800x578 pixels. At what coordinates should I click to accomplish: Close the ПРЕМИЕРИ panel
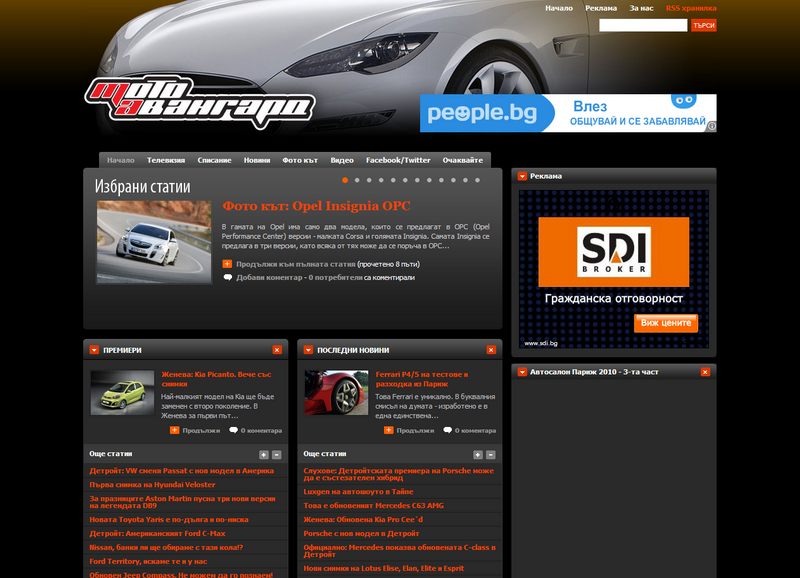[x=277, y=350]
